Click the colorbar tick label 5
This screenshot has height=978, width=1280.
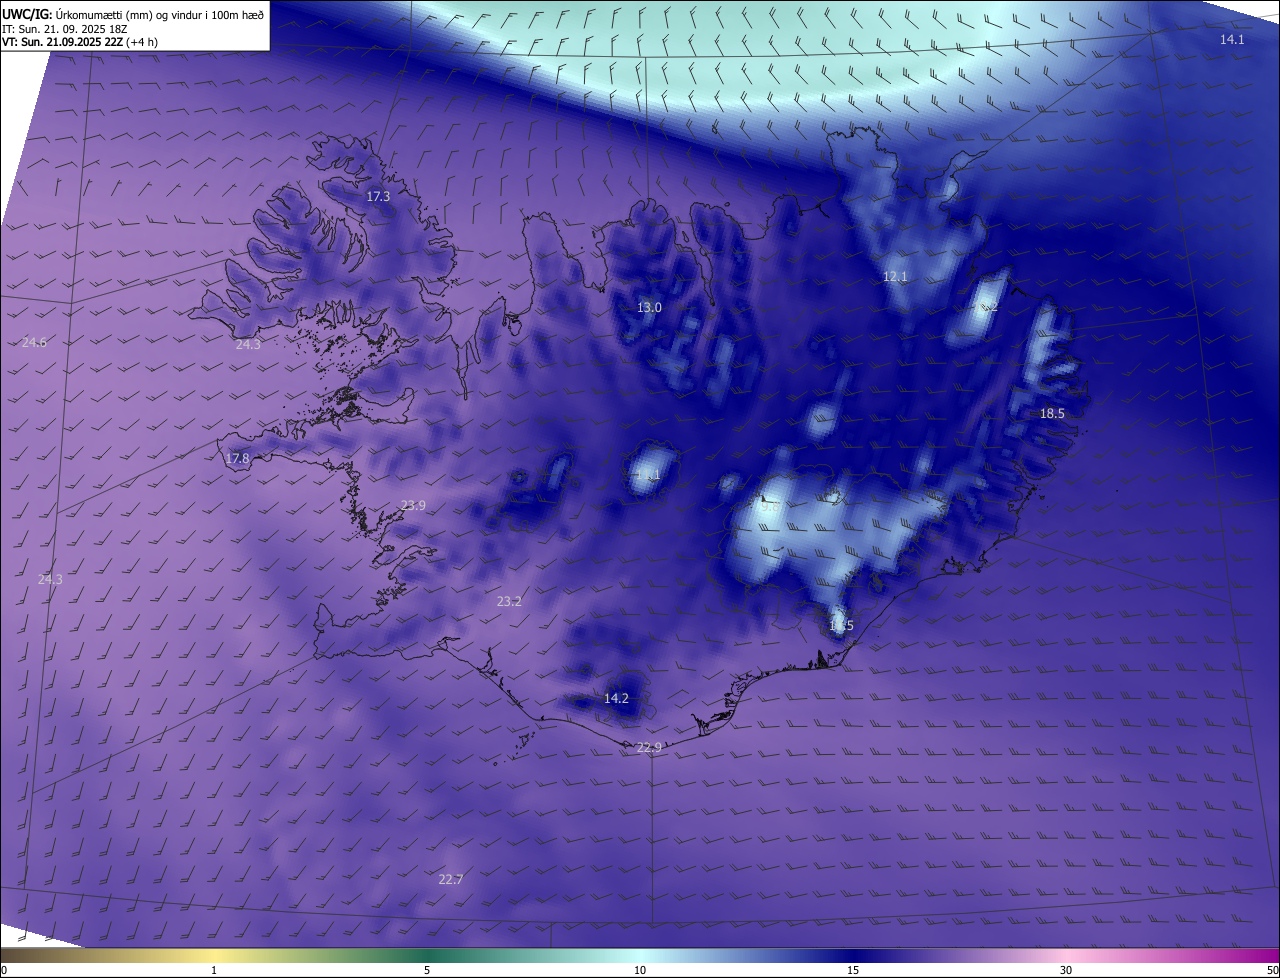pyautogui.click(x=427, y=970)
